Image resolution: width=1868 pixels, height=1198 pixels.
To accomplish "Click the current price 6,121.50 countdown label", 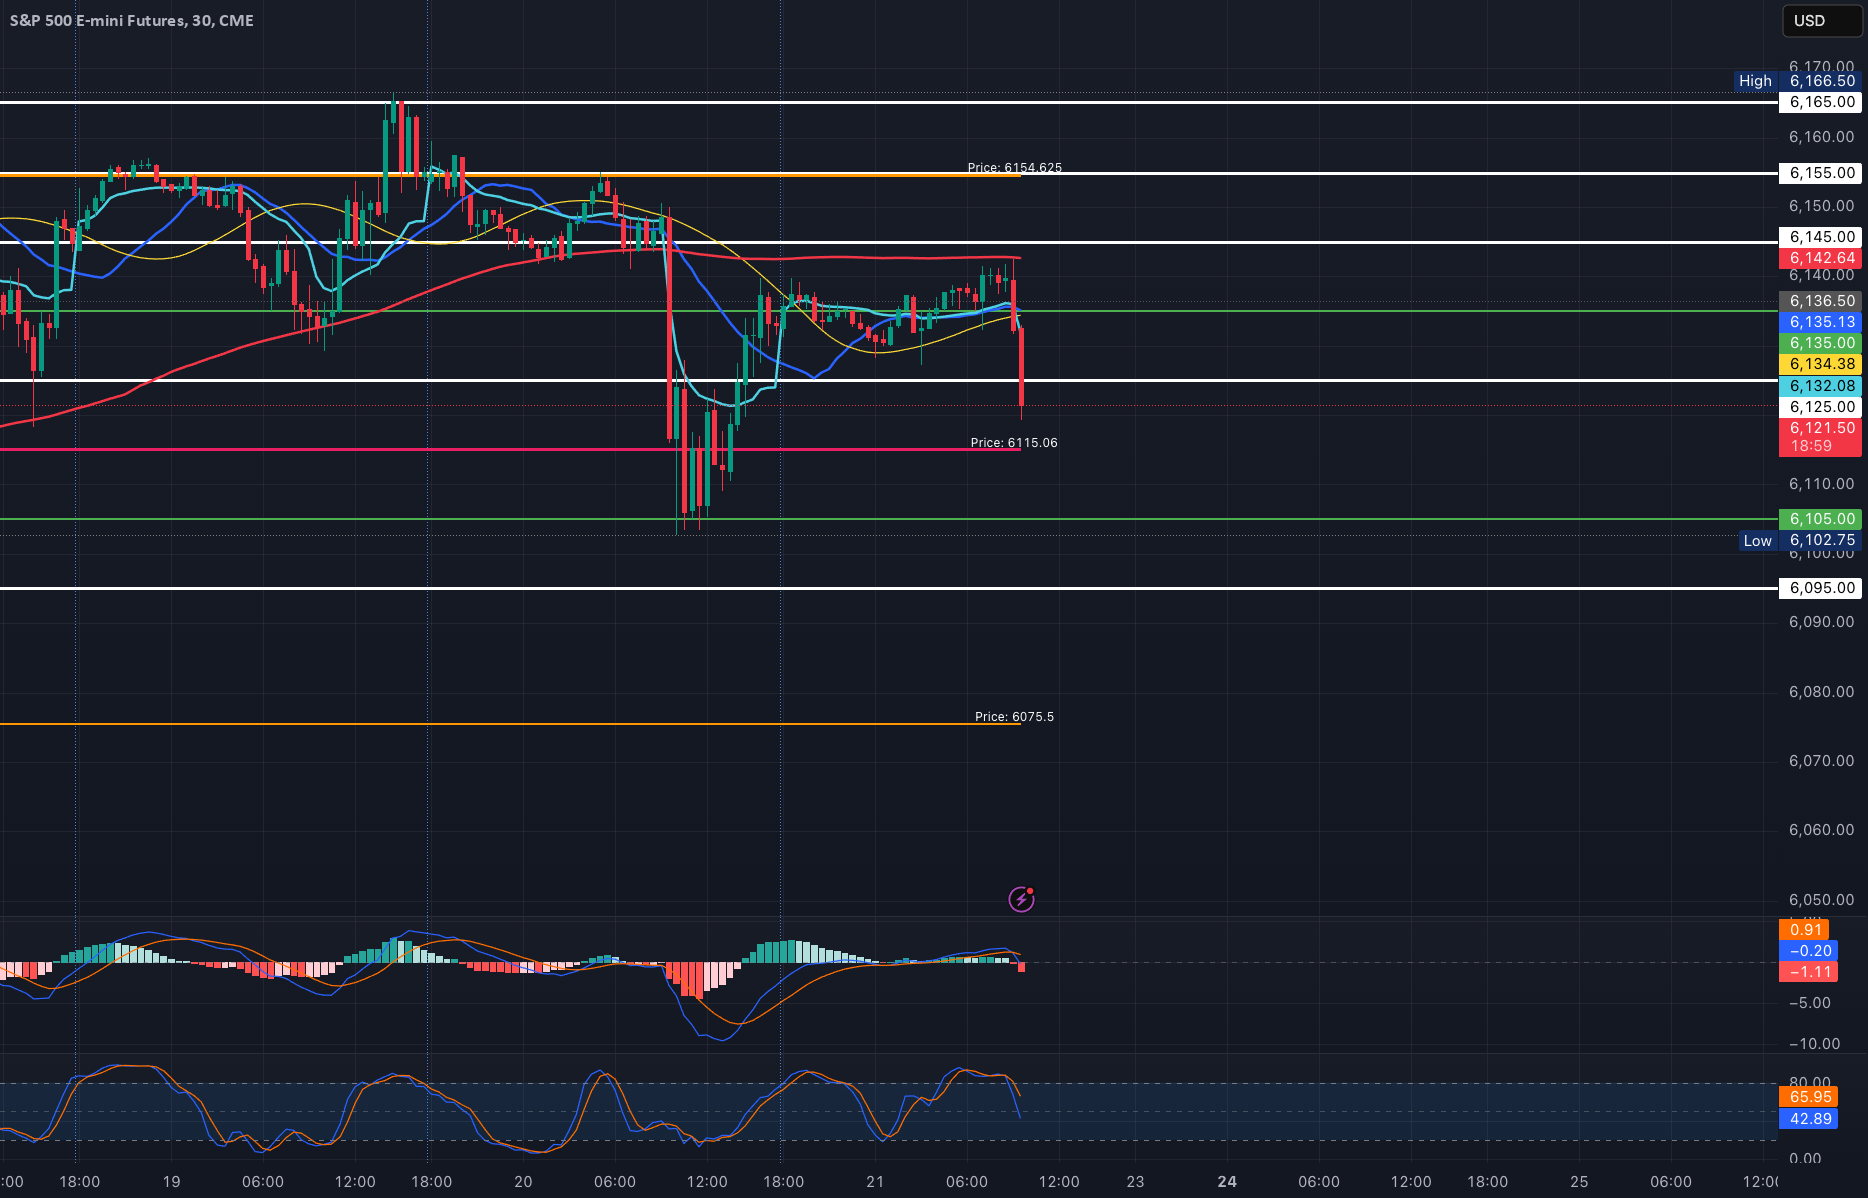I will tap(1822, 437).
